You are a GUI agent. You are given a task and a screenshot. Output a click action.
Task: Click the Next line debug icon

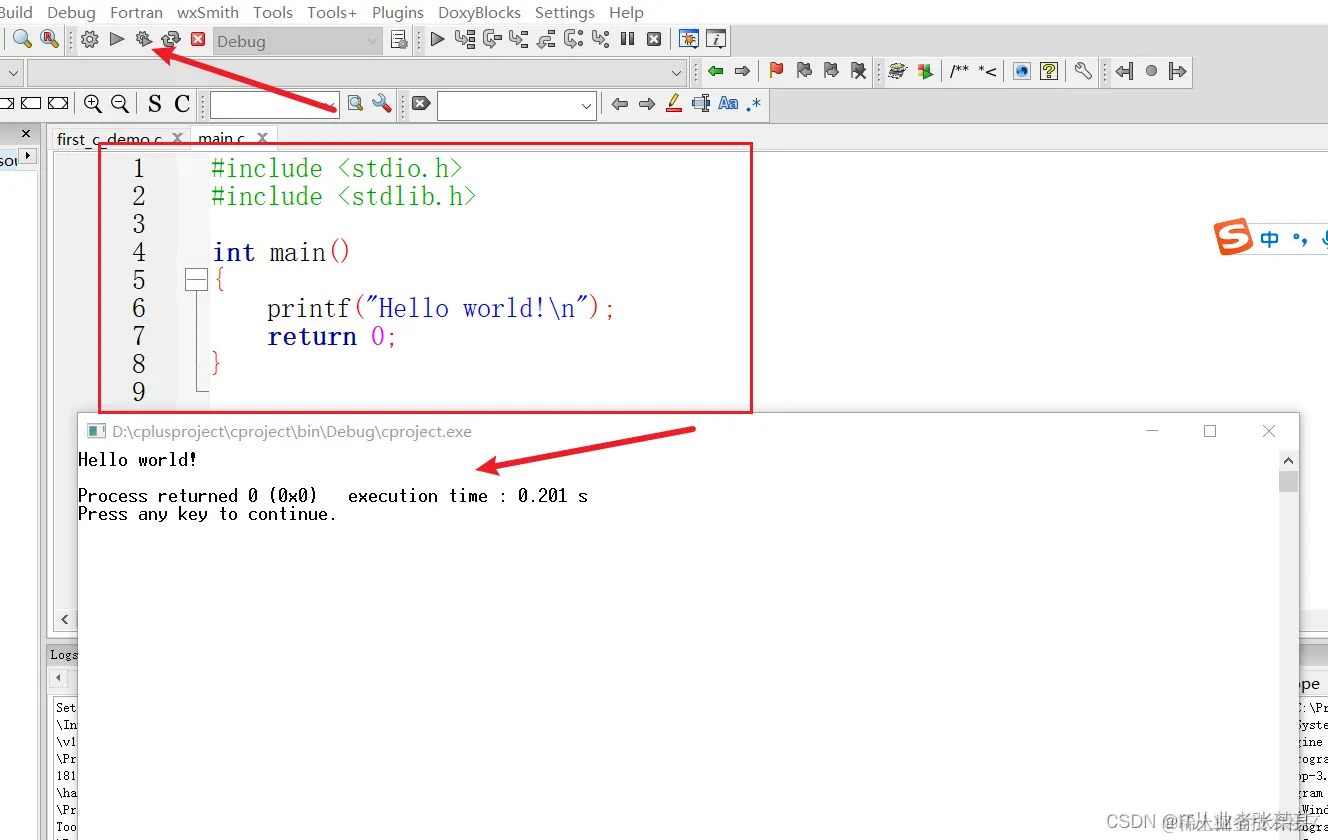pyautogui.click(x=492, y=39)
